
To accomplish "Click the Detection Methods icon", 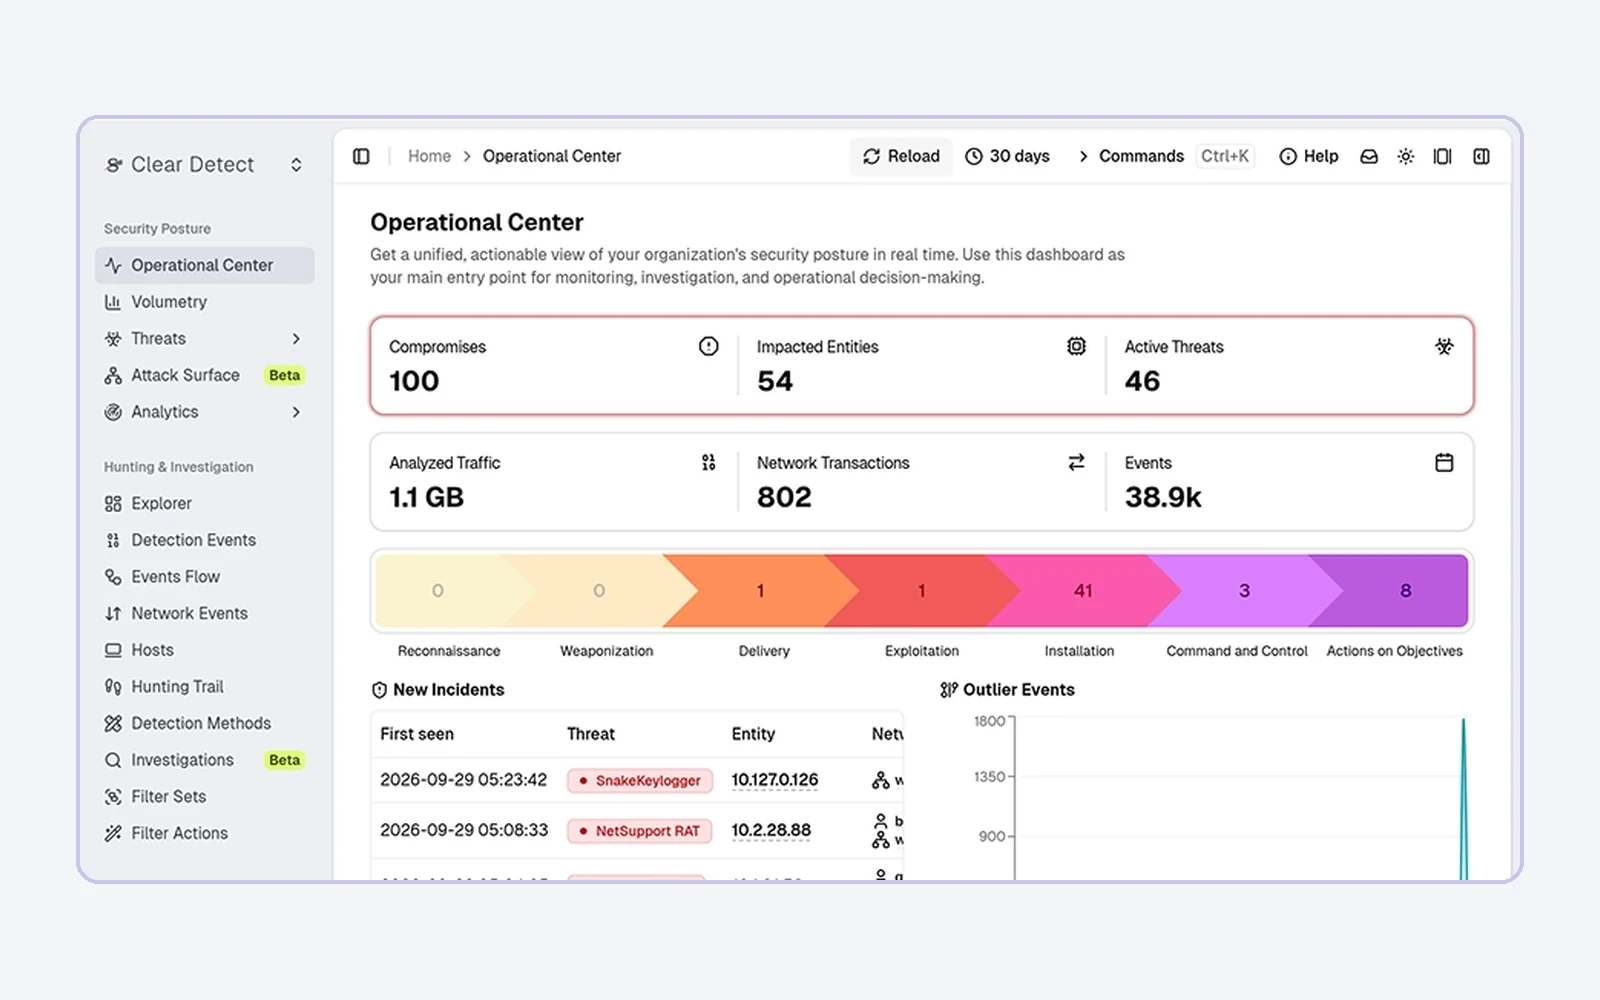I will [113, 723].
